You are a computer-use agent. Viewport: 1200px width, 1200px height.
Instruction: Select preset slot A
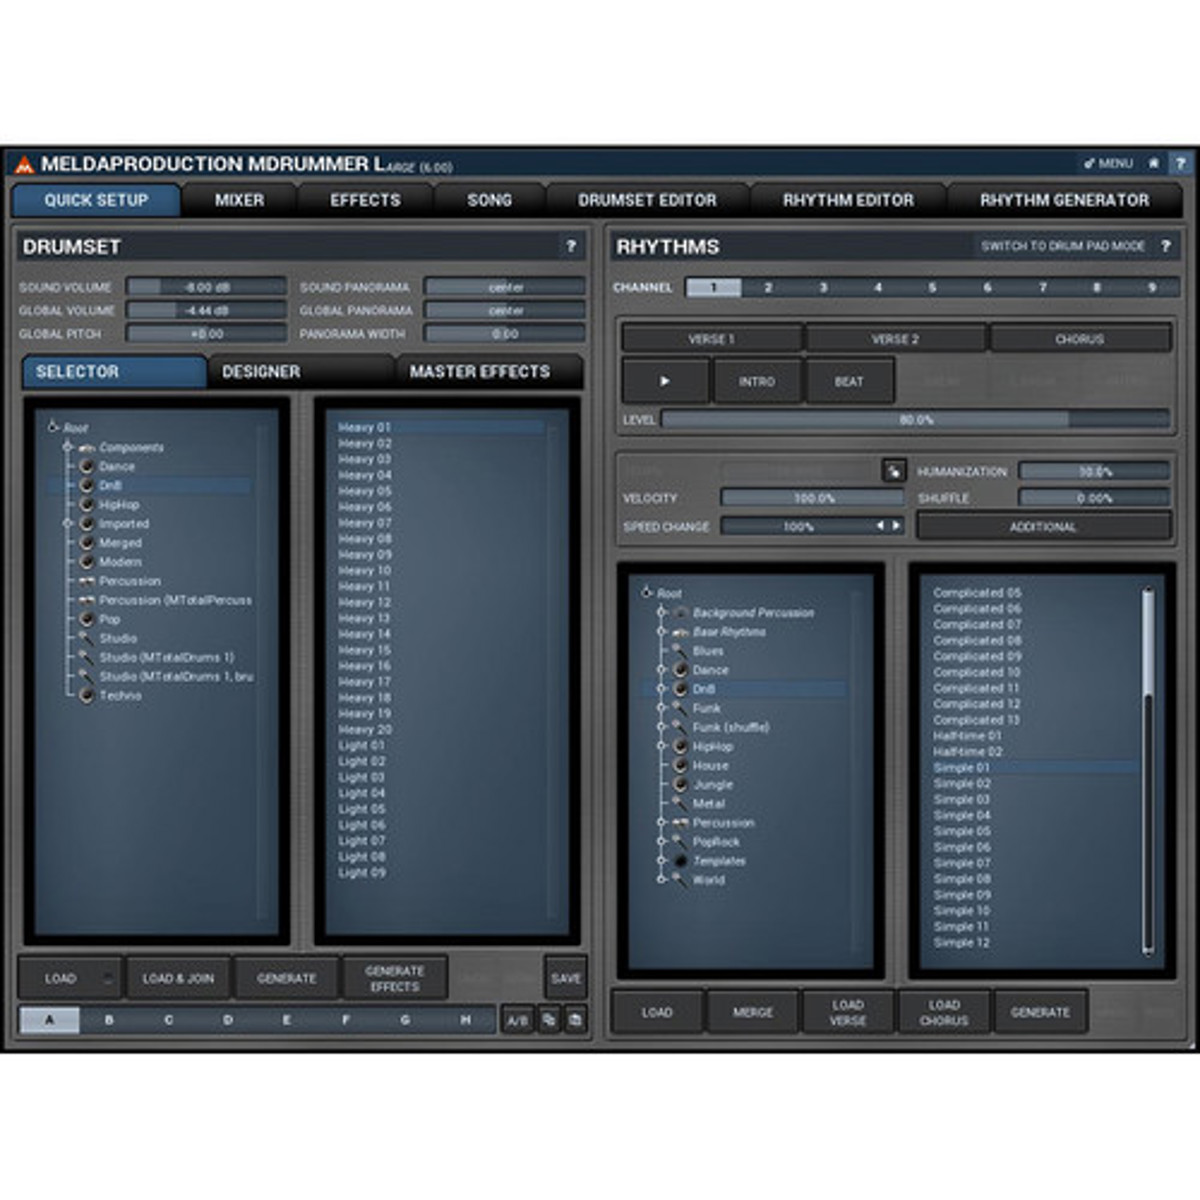point(50,1020)
